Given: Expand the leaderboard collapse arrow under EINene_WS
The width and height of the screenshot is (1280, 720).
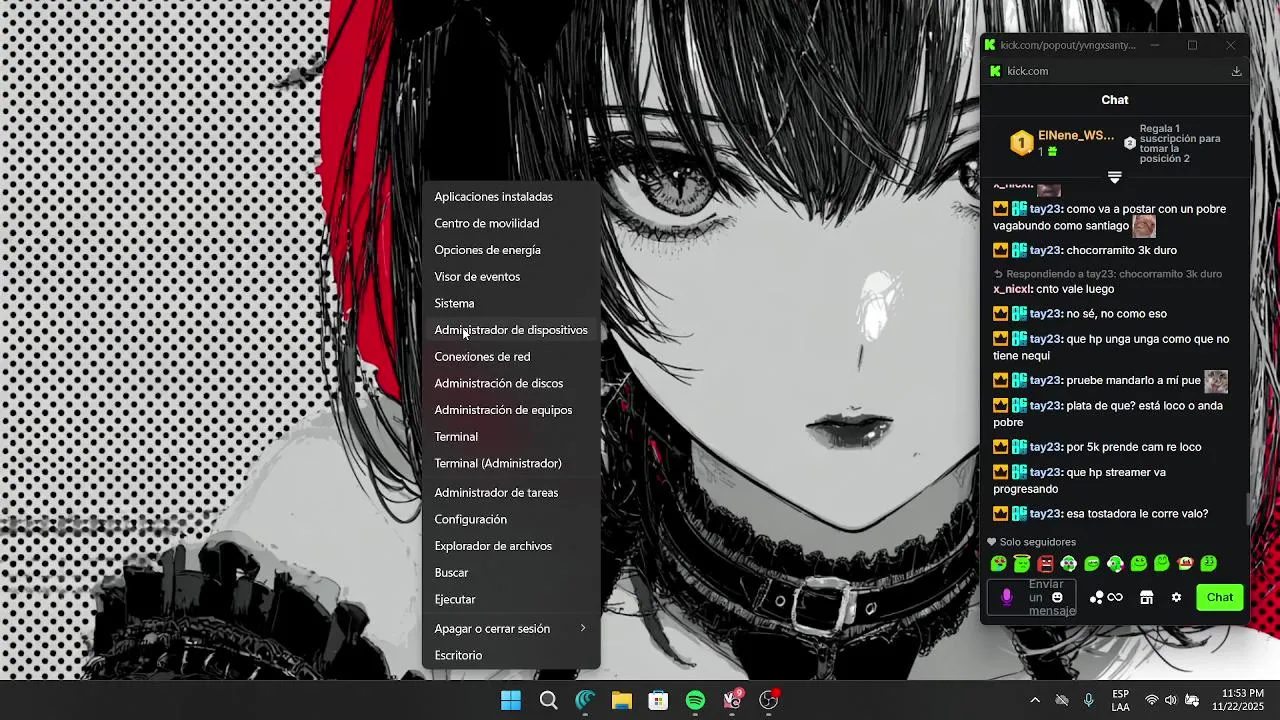Looking at the screenshot, I should 1114,177.
